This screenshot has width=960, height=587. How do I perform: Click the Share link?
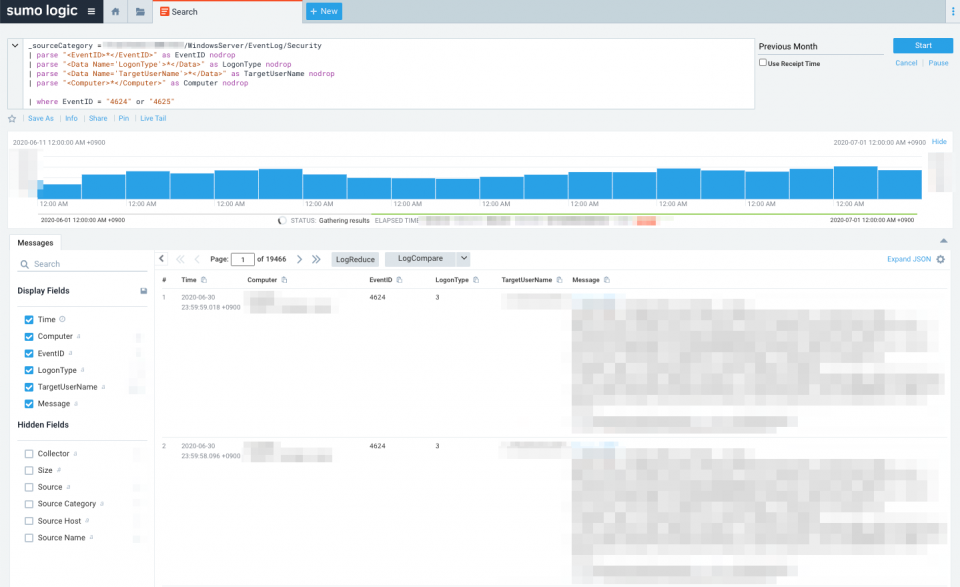(98, 118)
